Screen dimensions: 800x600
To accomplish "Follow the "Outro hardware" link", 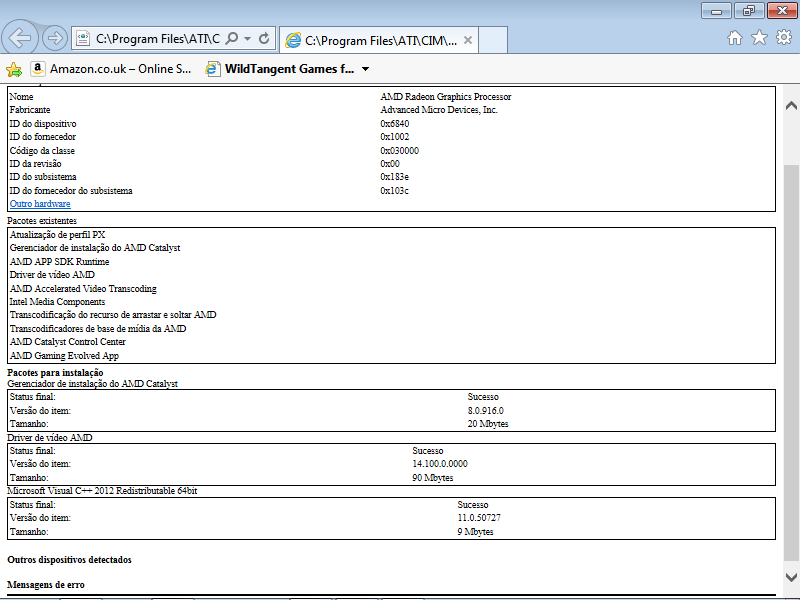I will [40, 204].
